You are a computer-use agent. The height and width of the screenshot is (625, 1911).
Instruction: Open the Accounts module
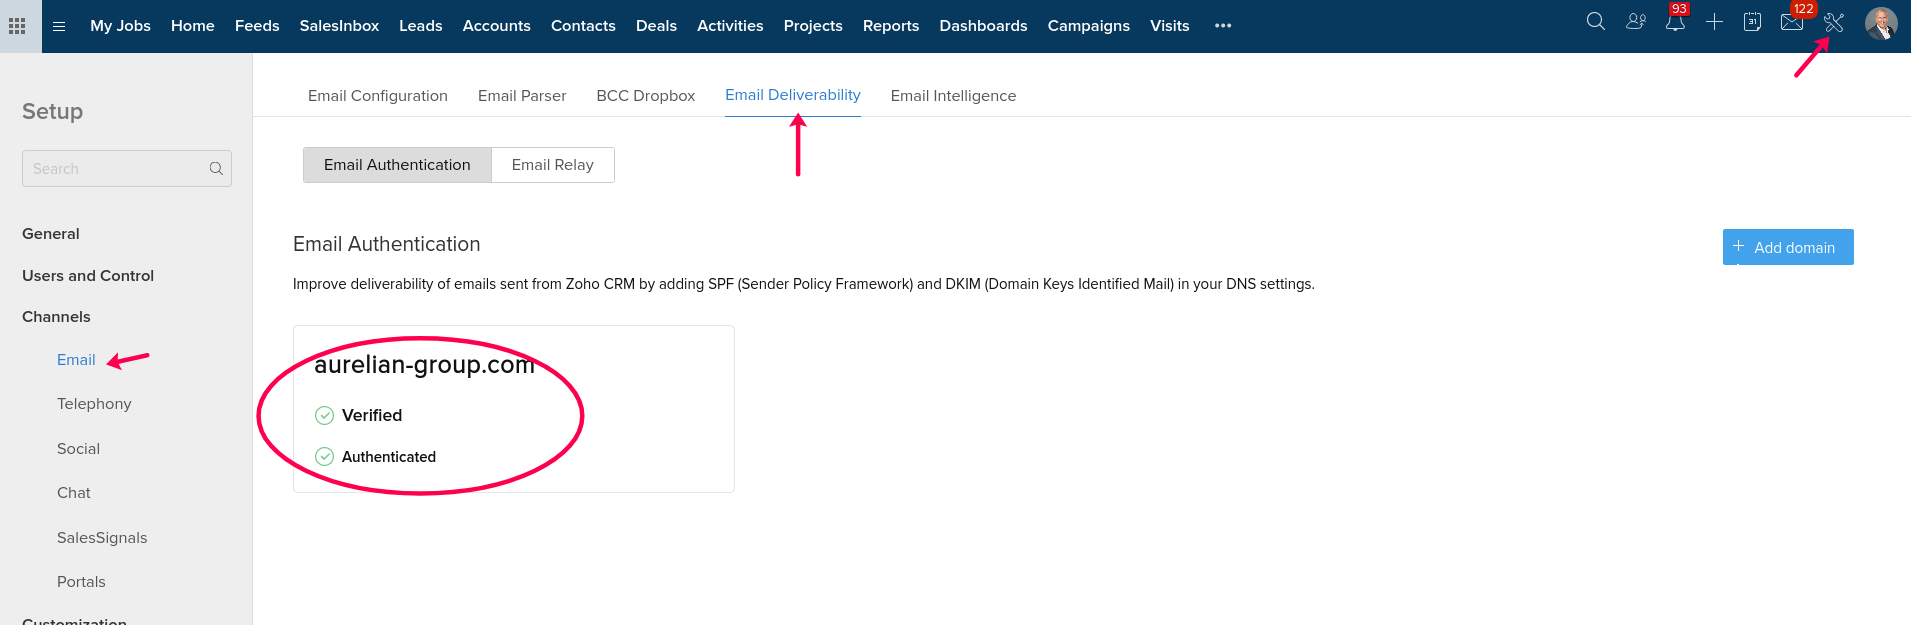coord(497,26)
